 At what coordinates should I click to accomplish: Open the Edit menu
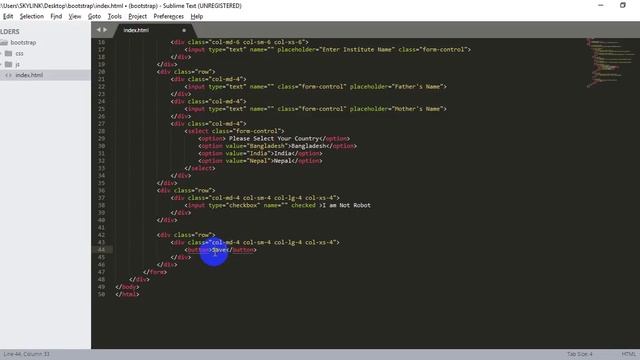coord(8,16)
